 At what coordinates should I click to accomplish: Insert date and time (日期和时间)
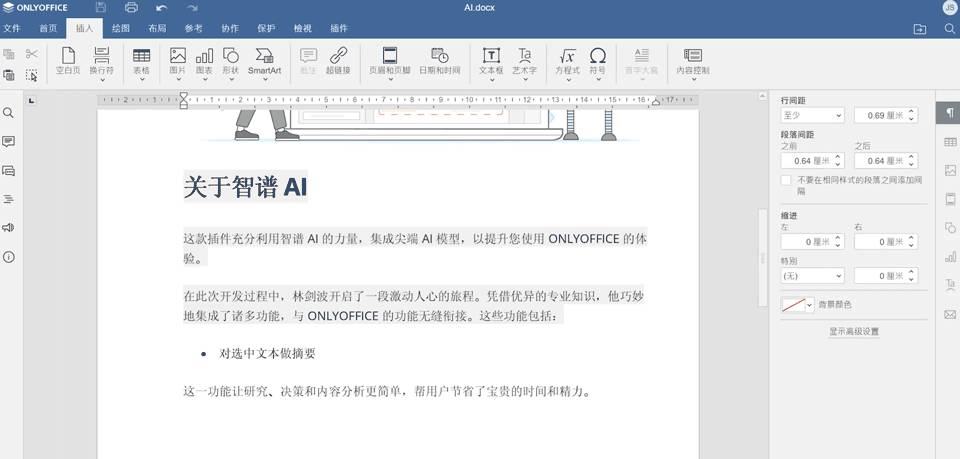[x=440, y=61]
